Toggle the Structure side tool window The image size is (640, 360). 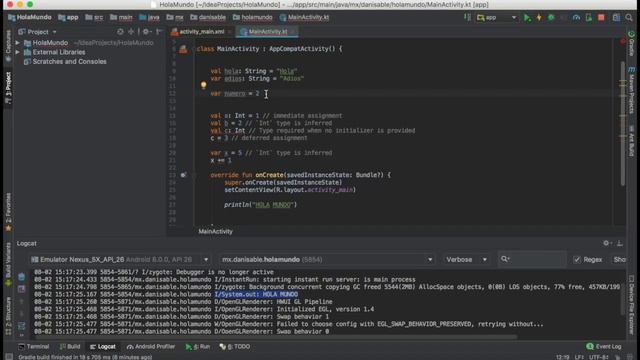(8, 316)
